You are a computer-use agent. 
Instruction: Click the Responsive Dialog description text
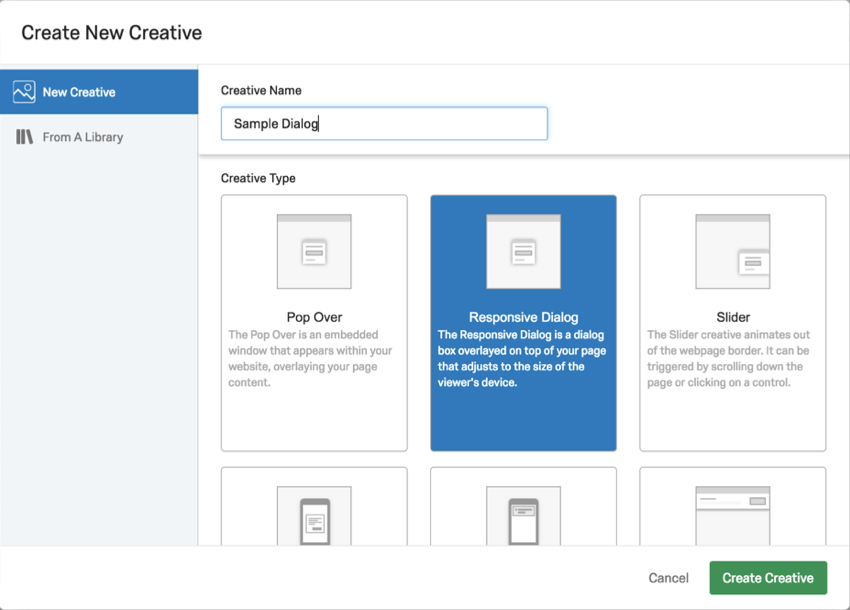(521, 358)
